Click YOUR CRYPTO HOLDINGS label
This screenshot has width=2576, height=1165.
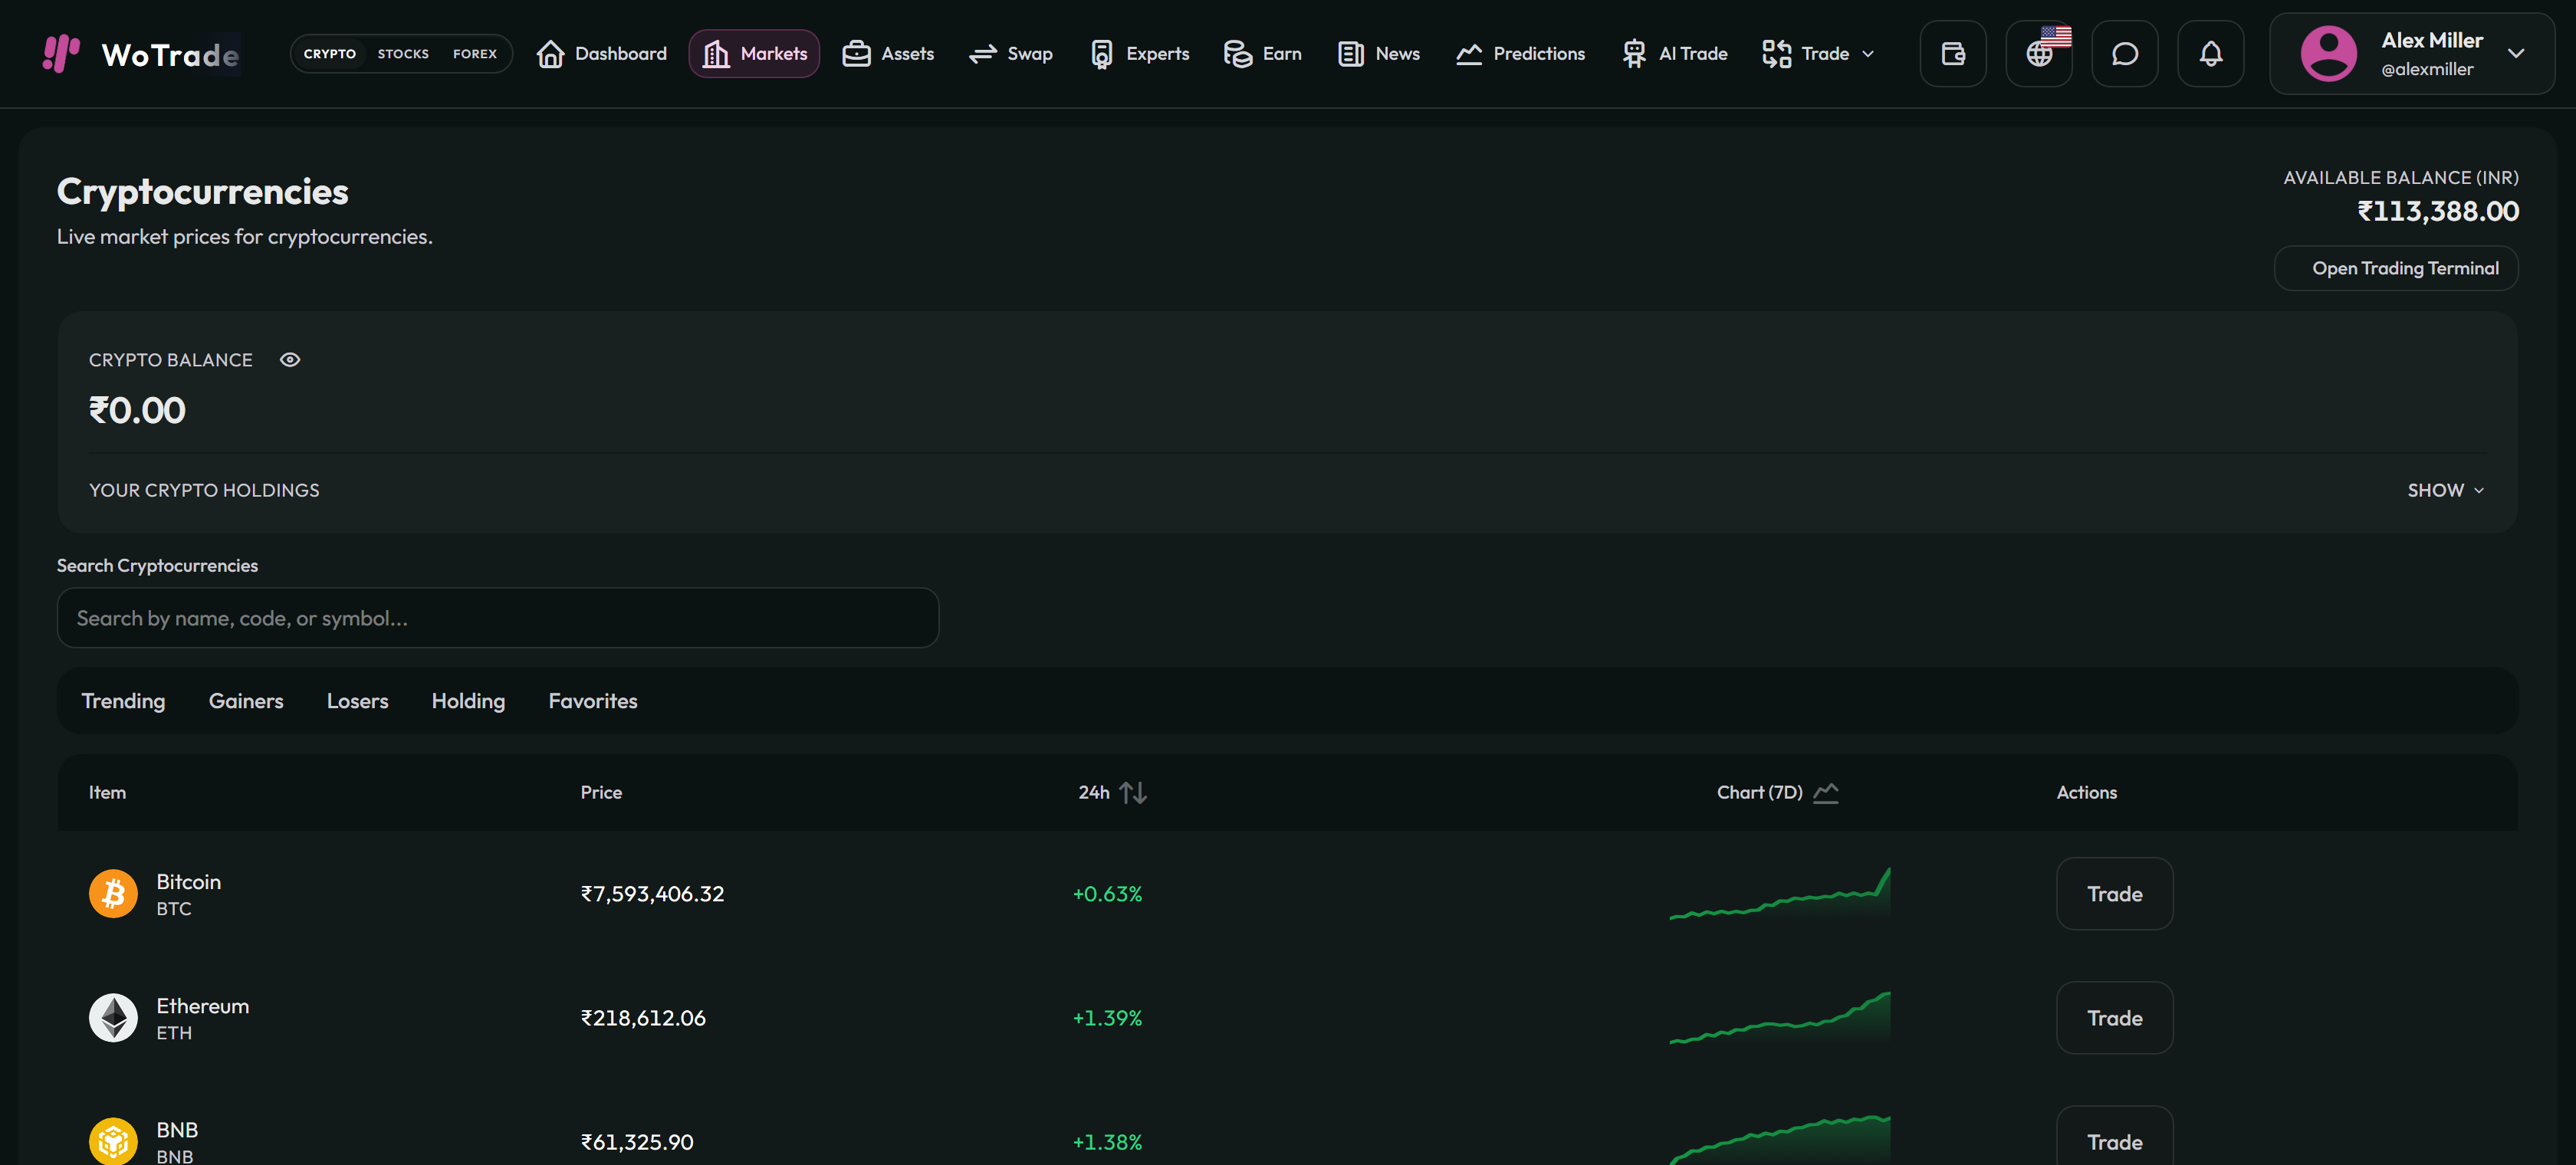(x=204, y=490)
